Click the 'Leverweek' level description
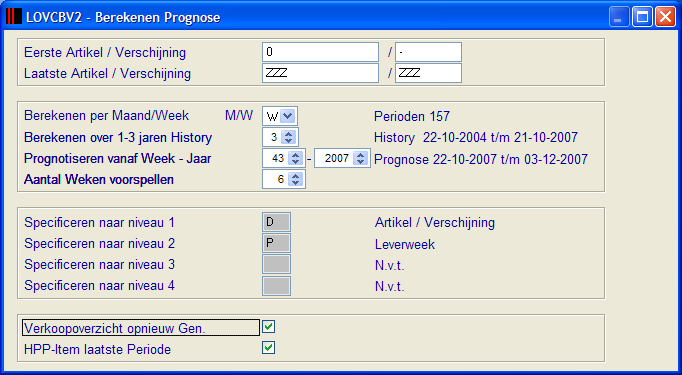682x375 pixels. (x=405, y=244)
